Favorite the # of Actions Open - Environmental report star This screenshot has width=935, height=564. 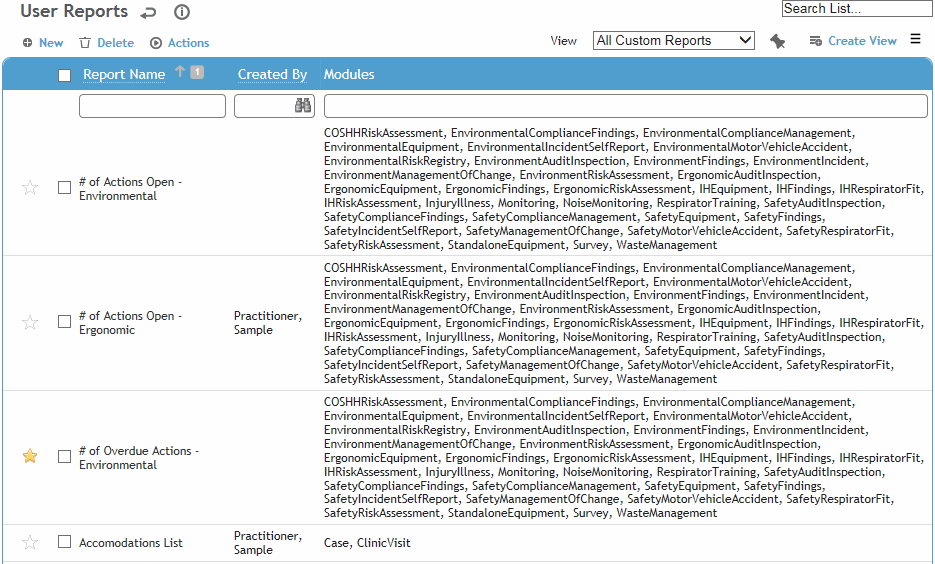click(x=30, y=188)
